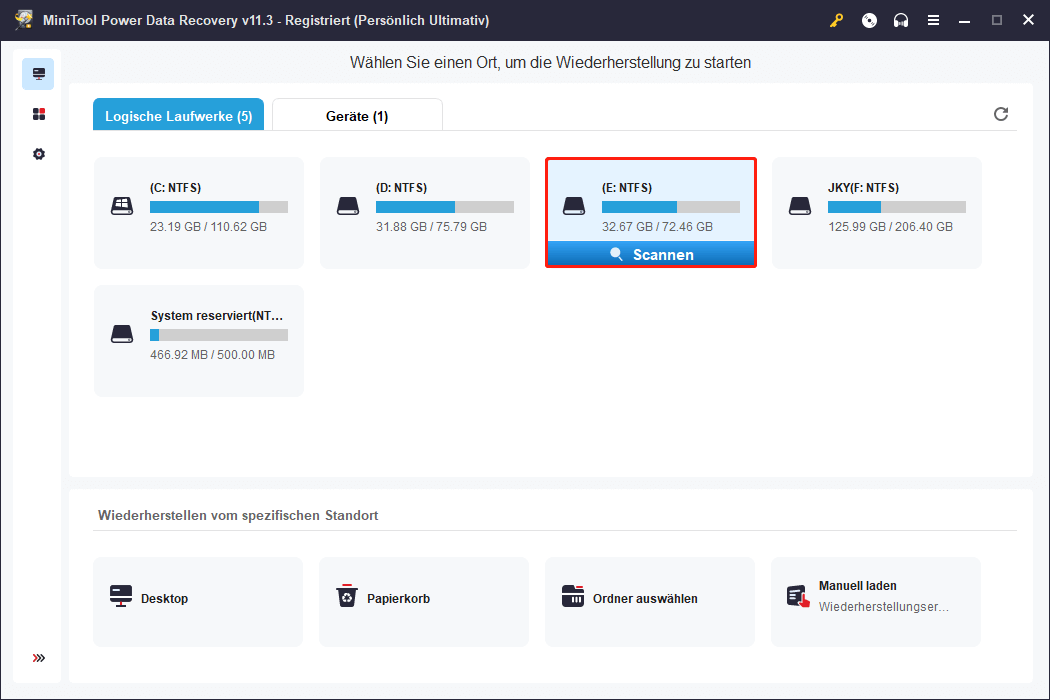Click the Ordner auswählen folder icon
Screen dimensions: 1050x700
573,595
